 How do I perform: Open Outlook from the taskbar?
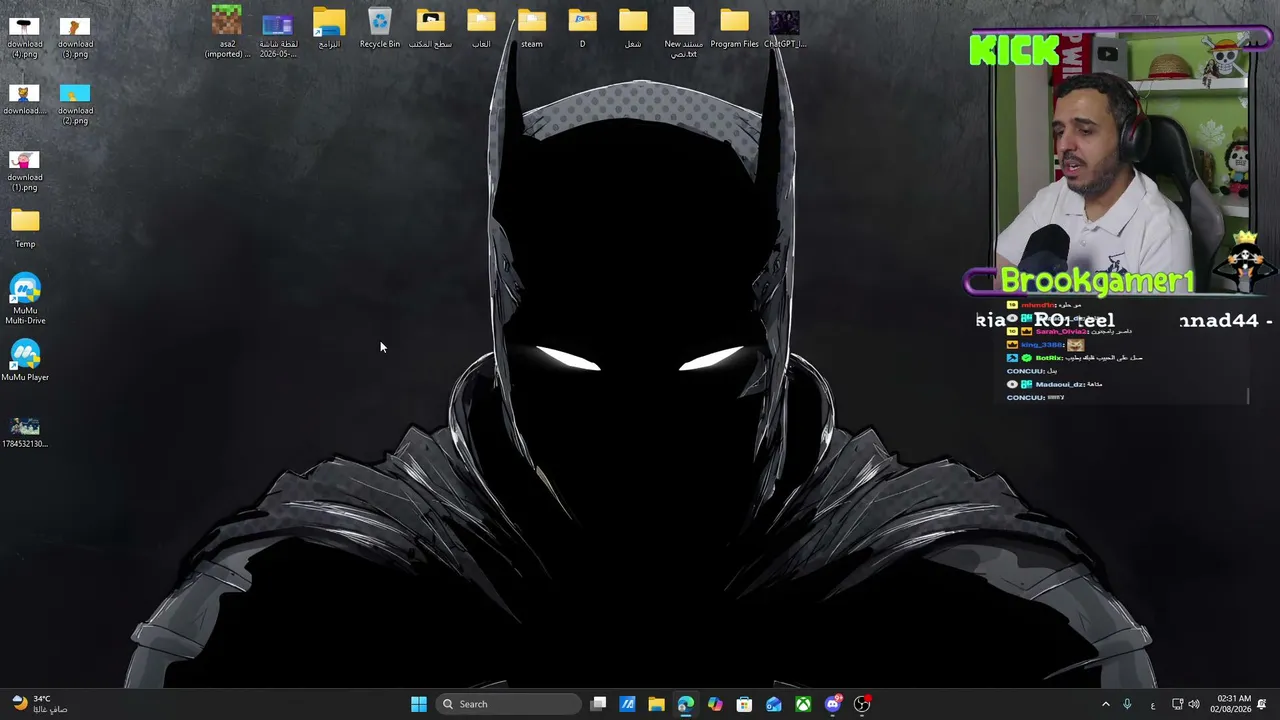coord(773,704)
